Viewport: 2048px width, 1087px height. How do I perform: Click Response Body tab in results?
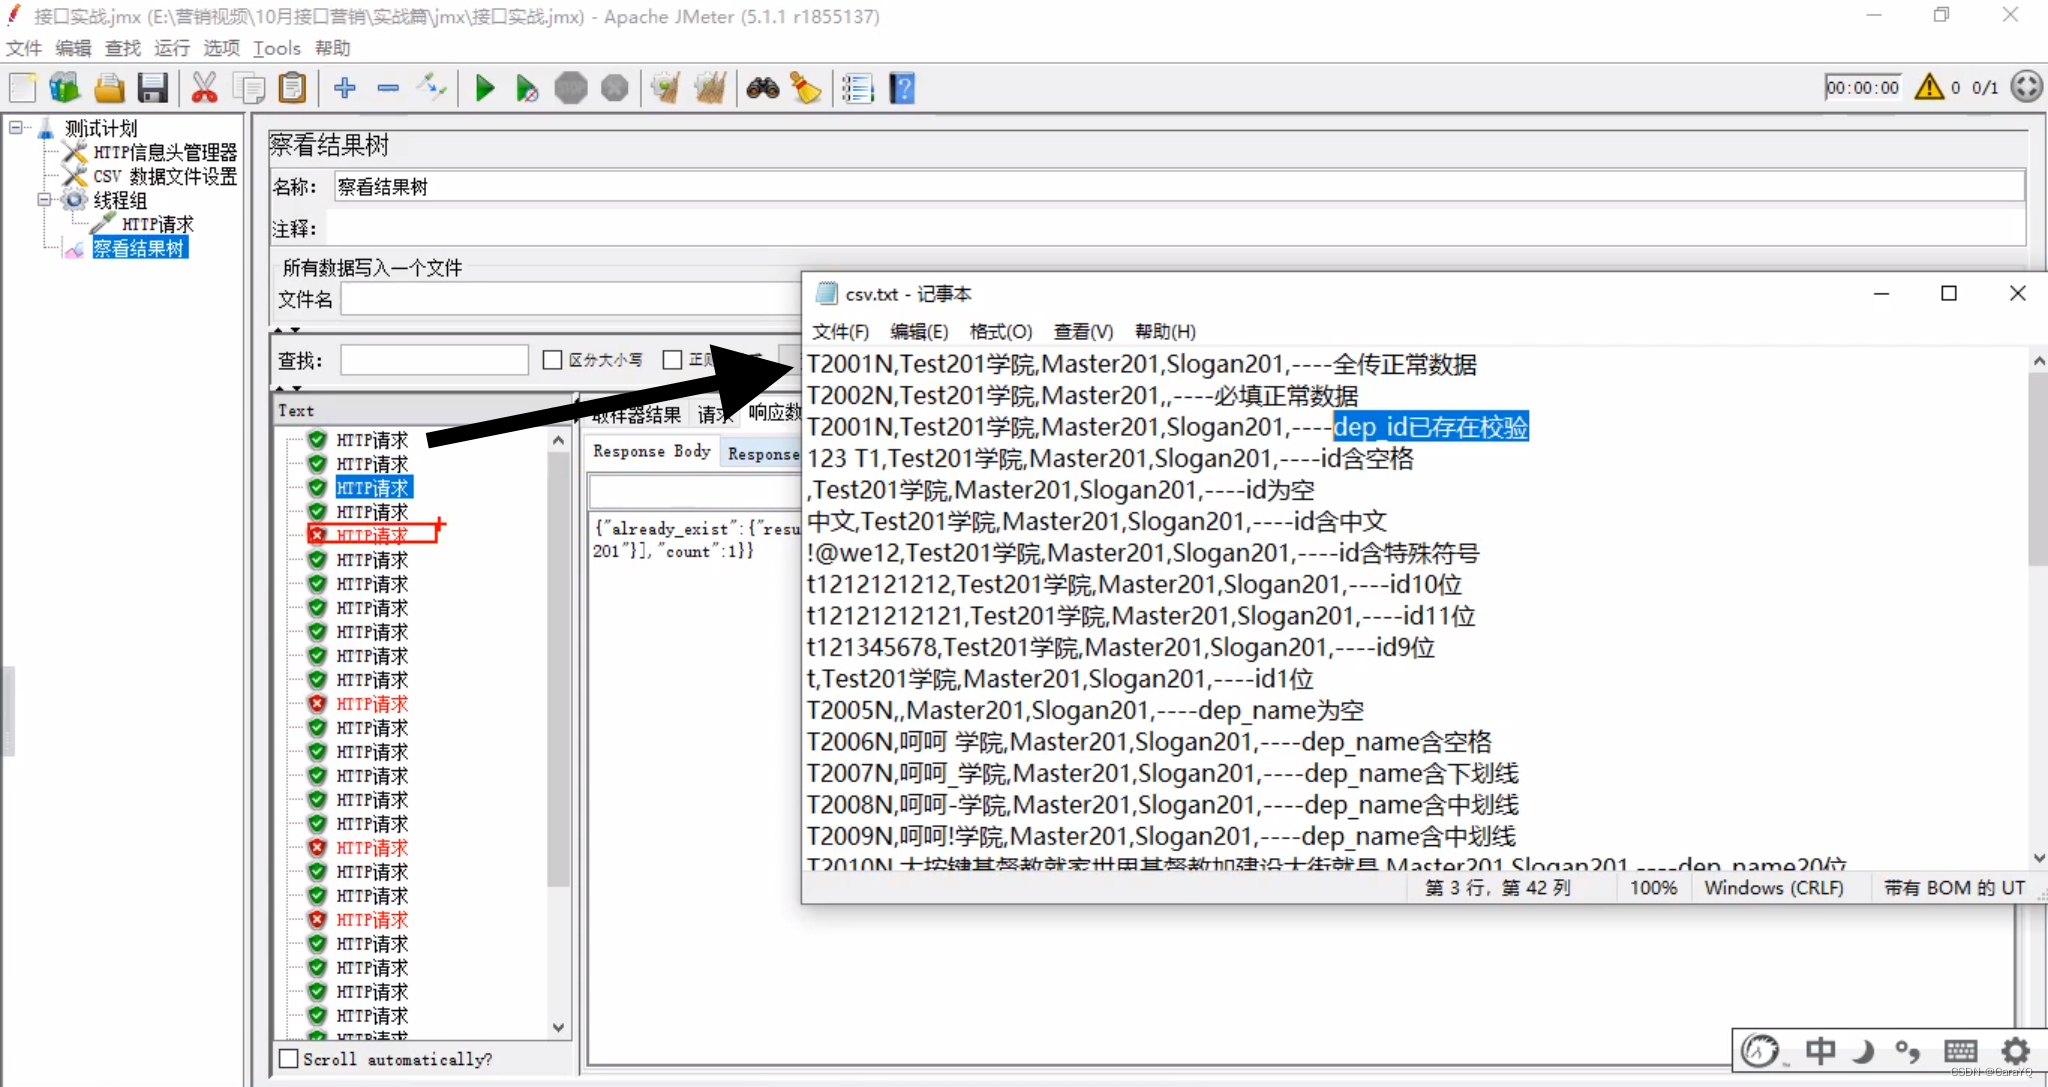pos(652,452)
